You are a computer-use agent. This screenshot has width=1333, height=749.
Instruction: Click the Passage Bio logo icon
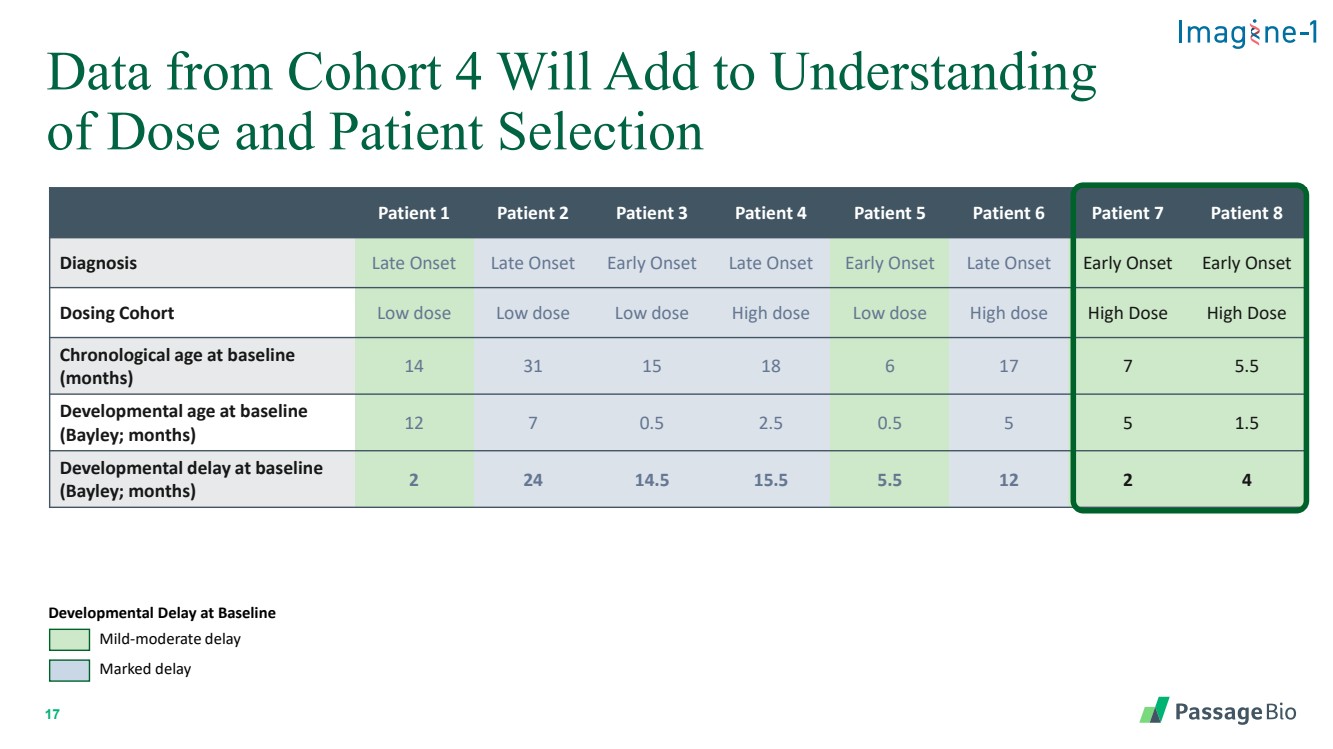coord(1154,711)
